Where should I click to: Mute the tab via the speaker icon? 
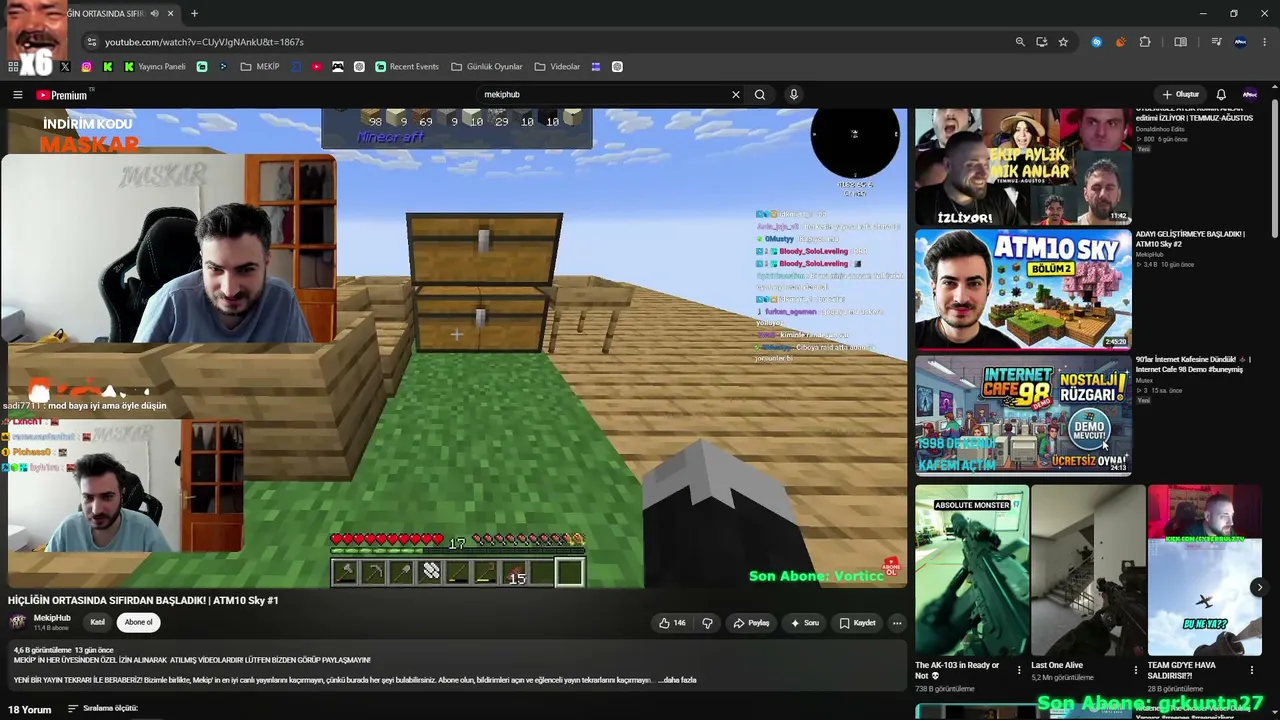pyautogui.click(x=154, y=14)
